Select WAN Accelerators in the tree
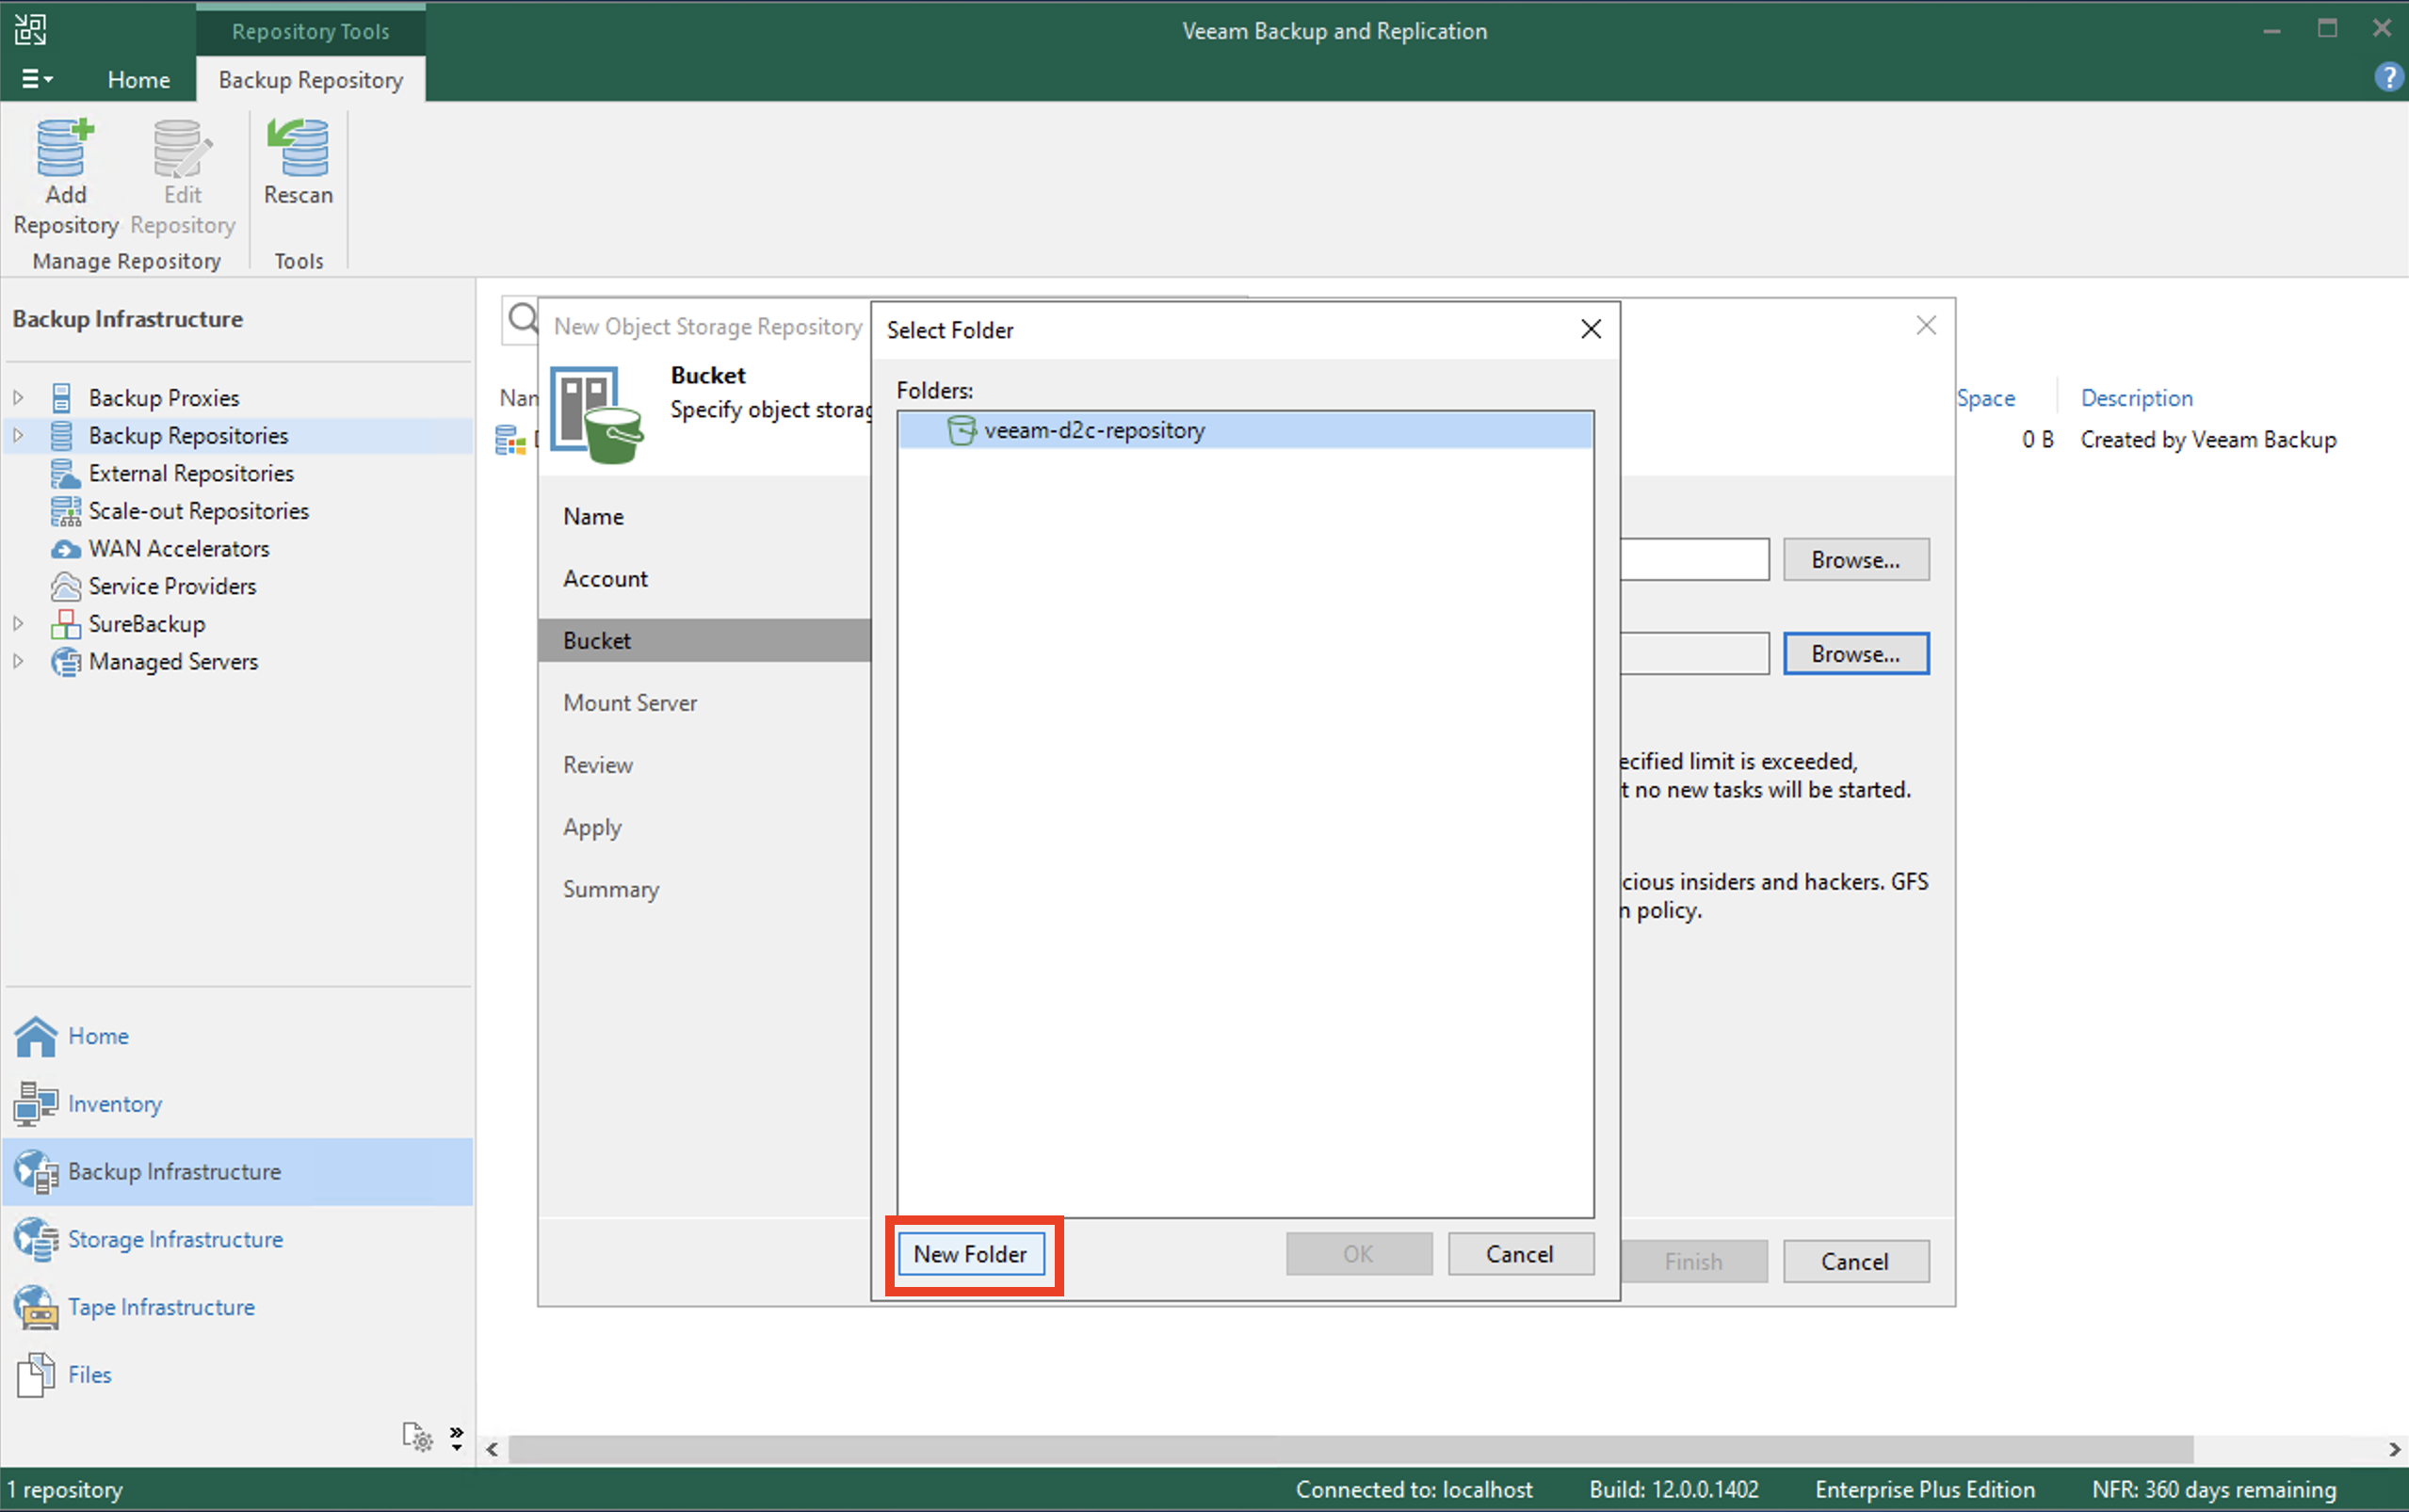The width and height of the screenshot is (2409, 1512). (179, 548)
